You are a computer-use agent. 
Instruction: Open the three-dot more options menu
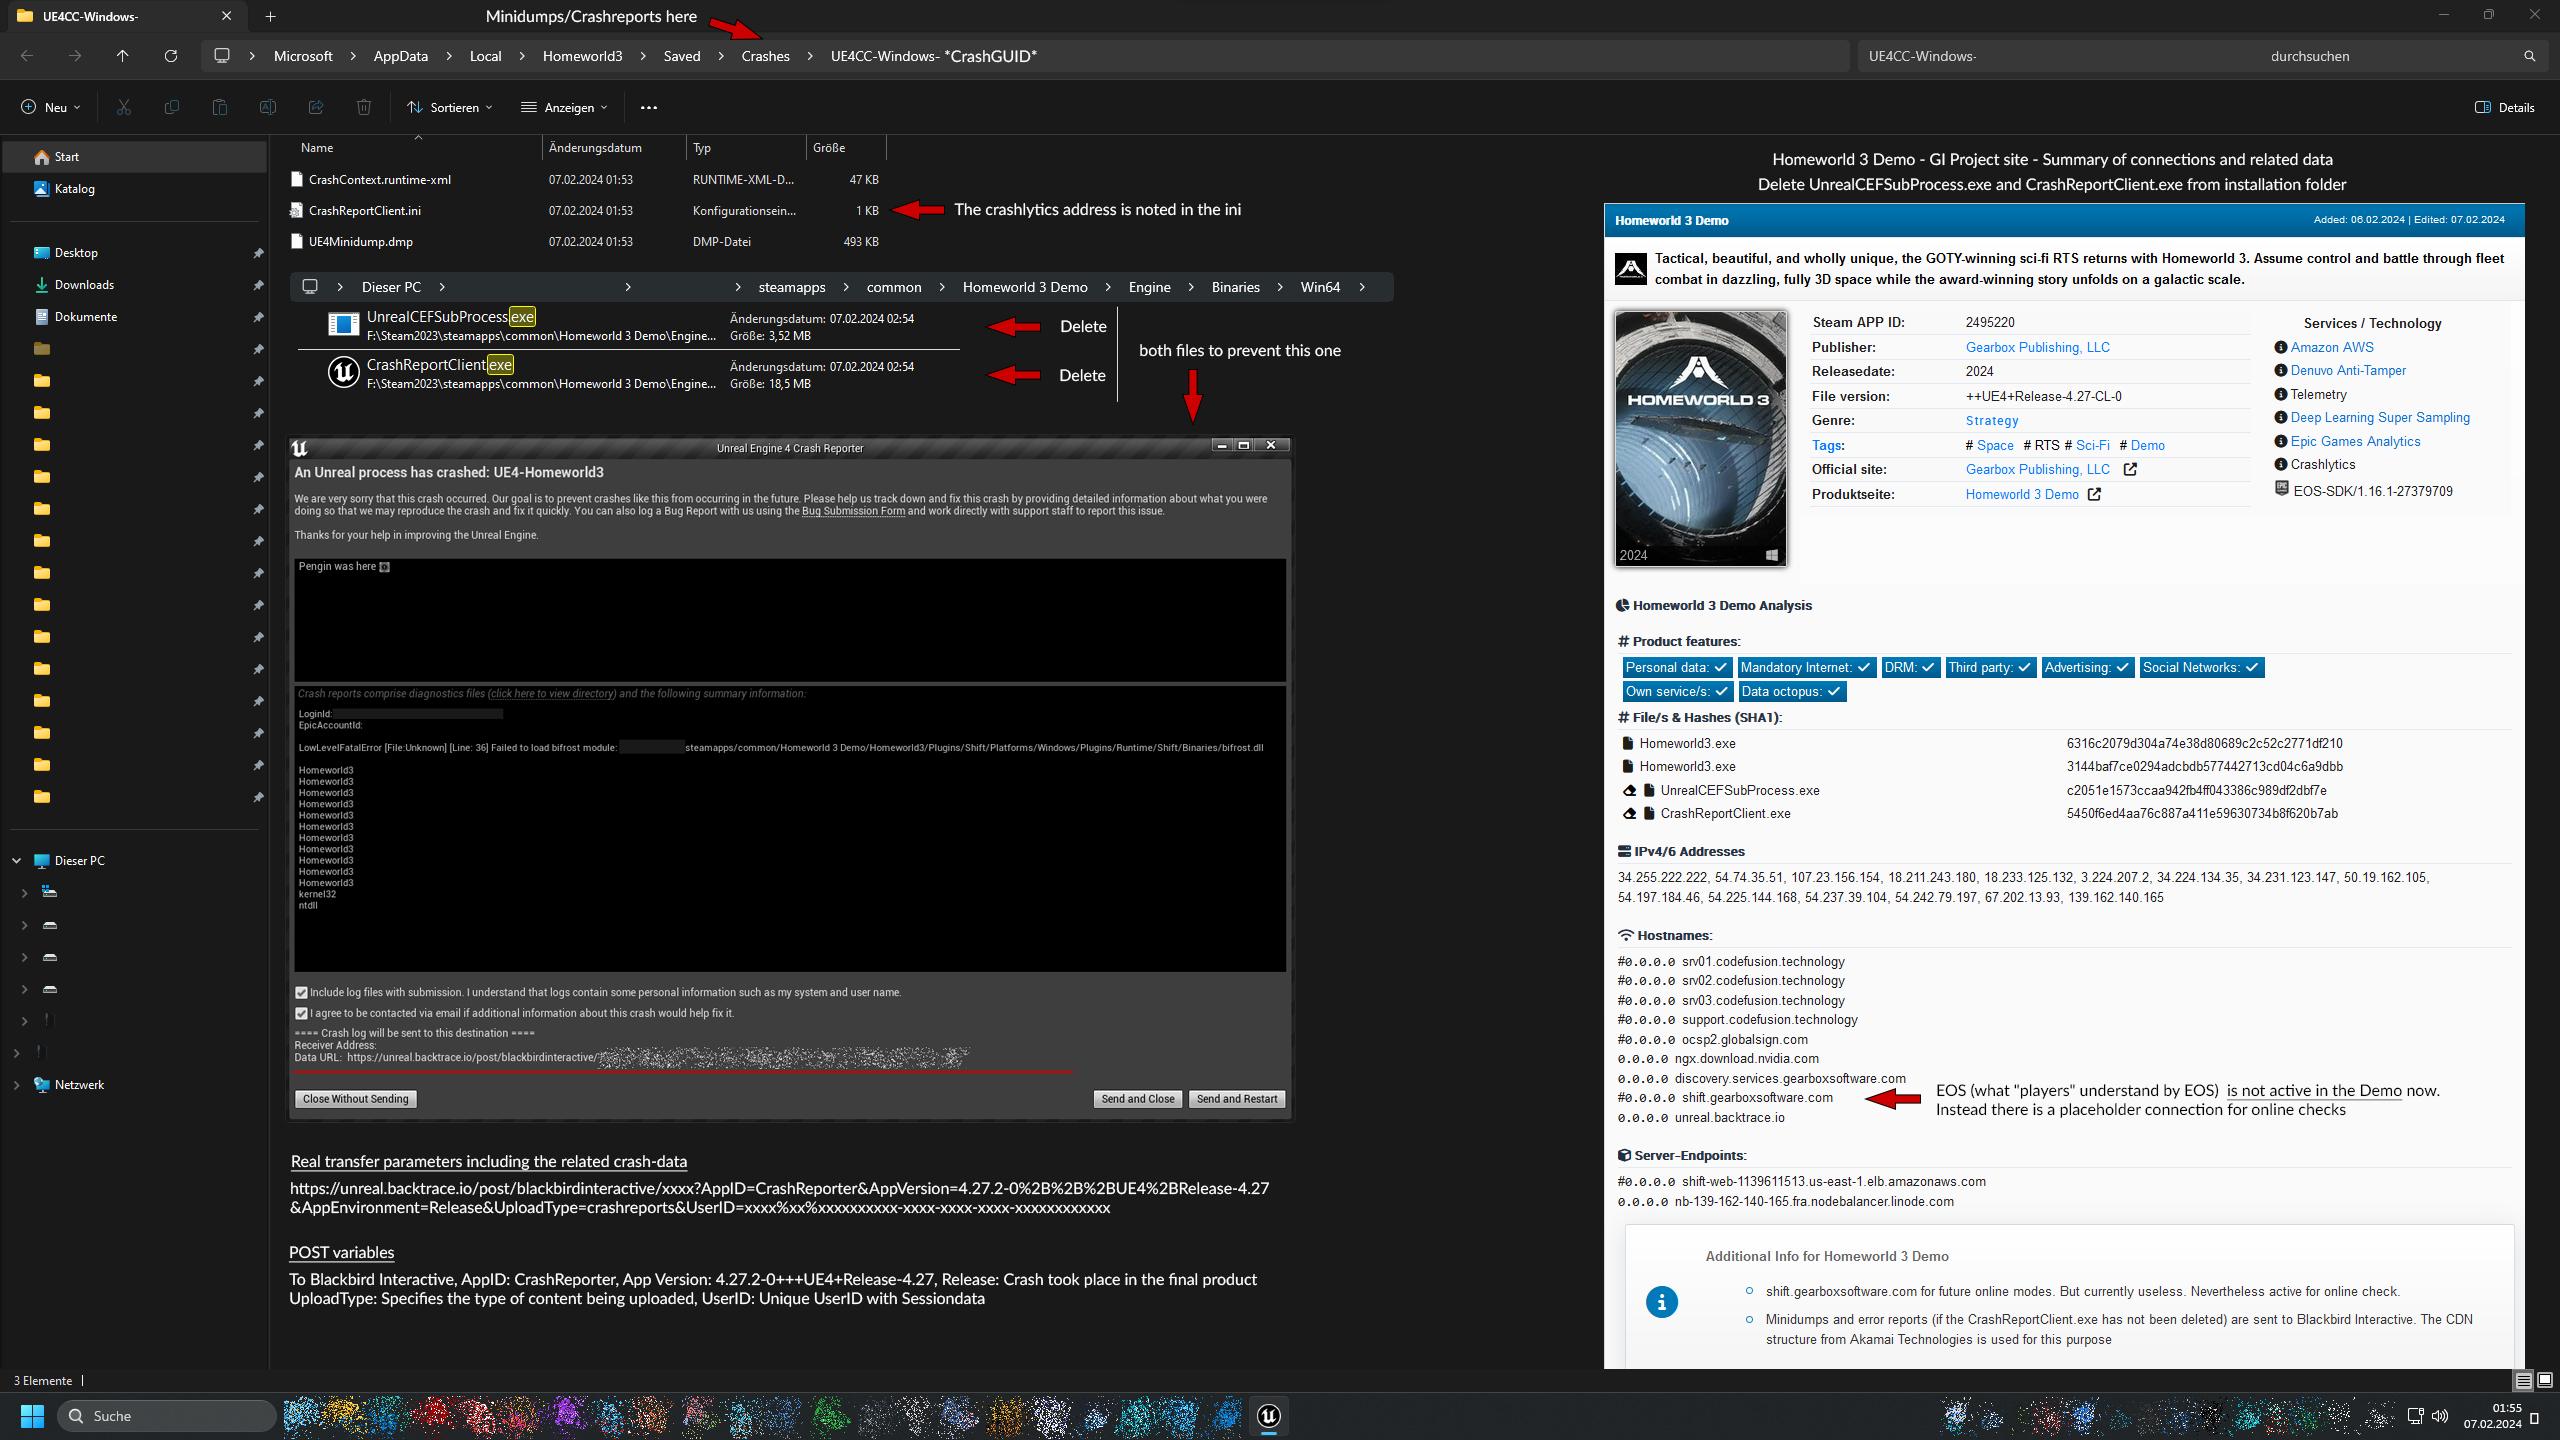[x=649, y=107]
